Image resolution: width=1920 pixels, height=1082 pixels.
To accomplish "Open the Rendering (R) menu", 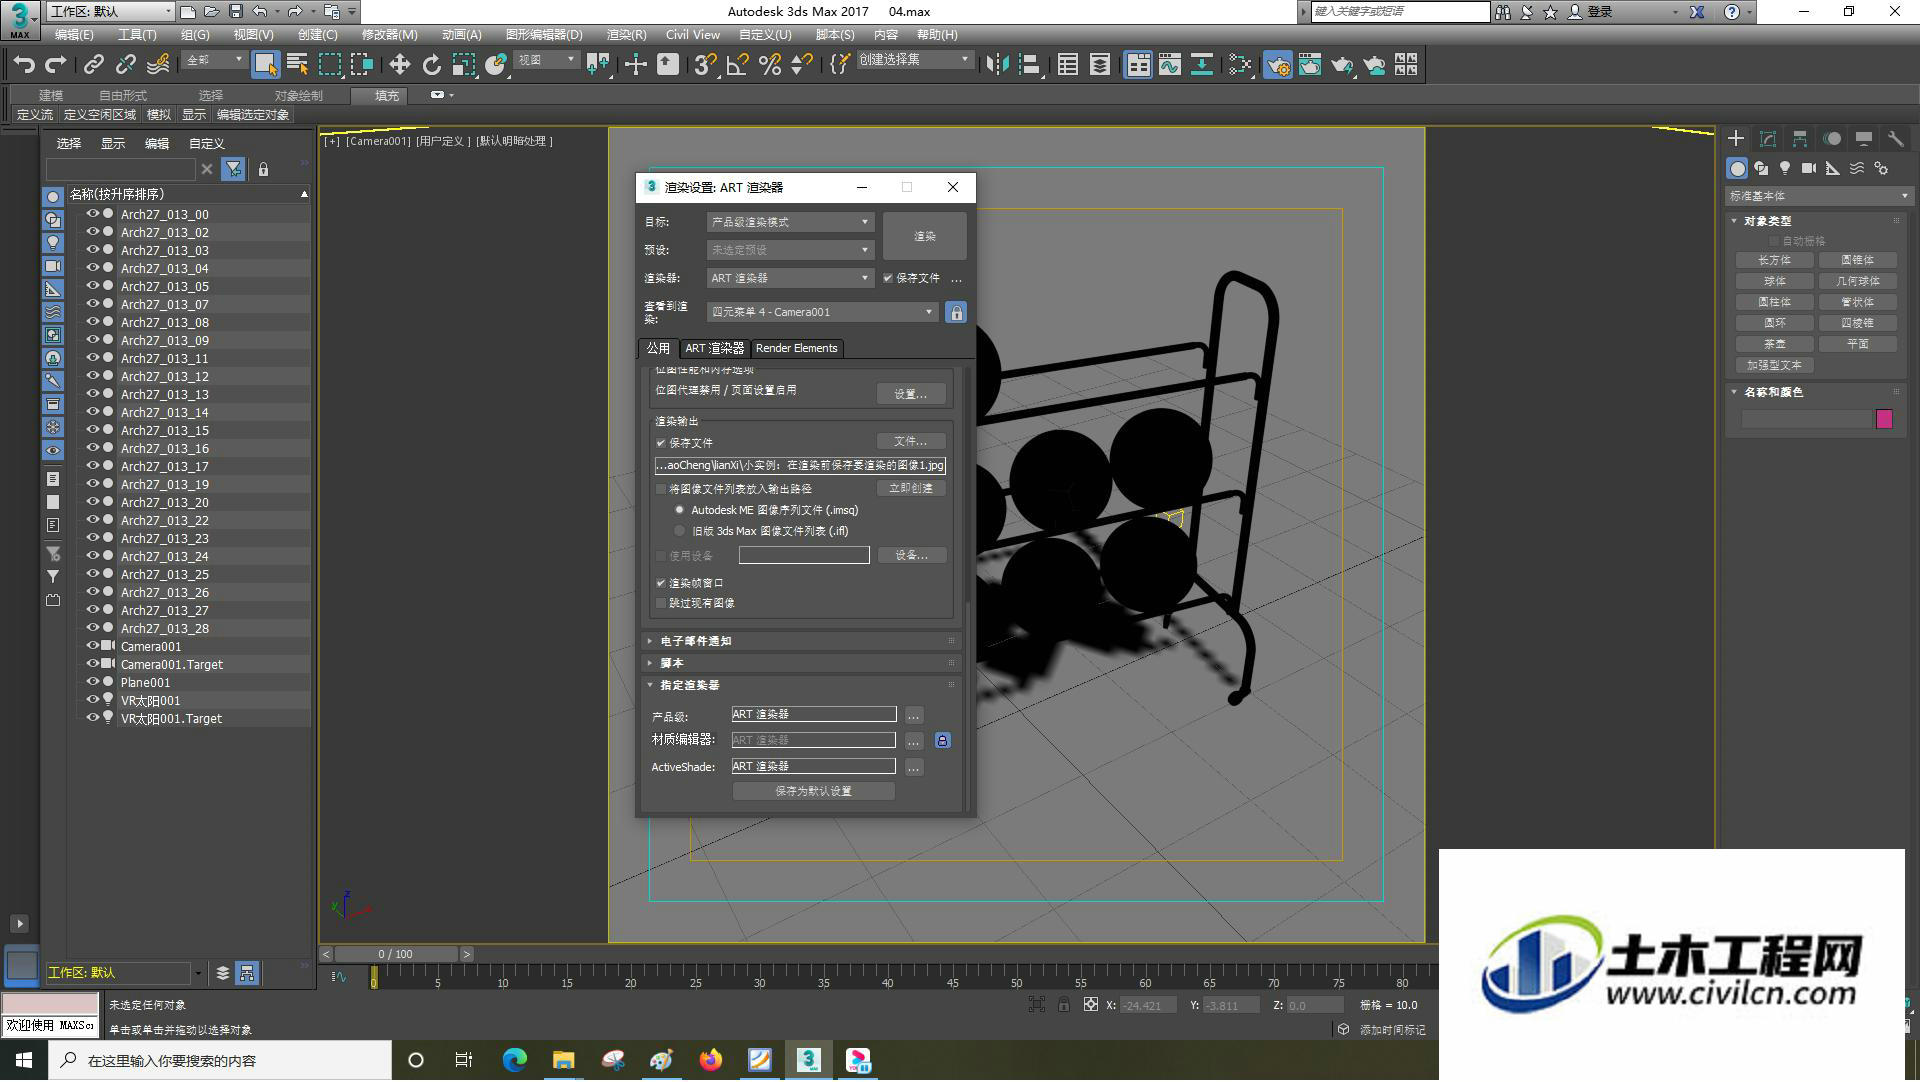I will [x=626, y=35].
